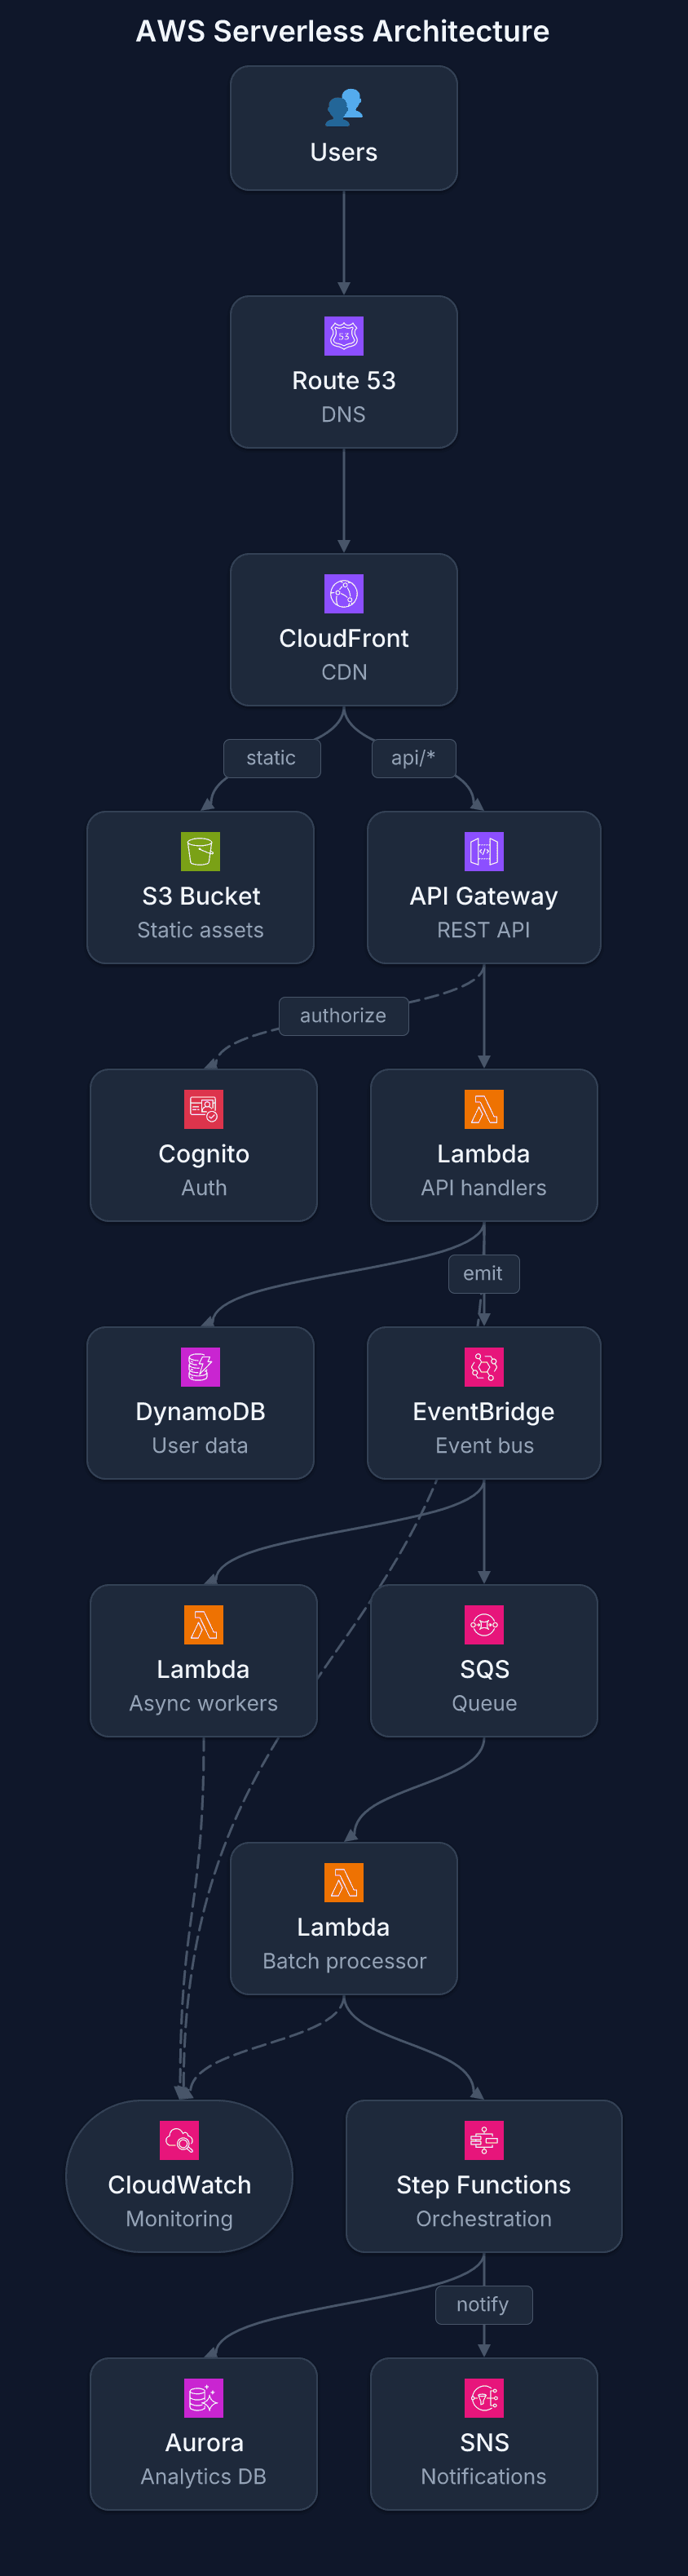The width and height of the screenshot is (688, 2576).
Task: Select the Route 53 shield icon
Action: [x=344, y=336]
